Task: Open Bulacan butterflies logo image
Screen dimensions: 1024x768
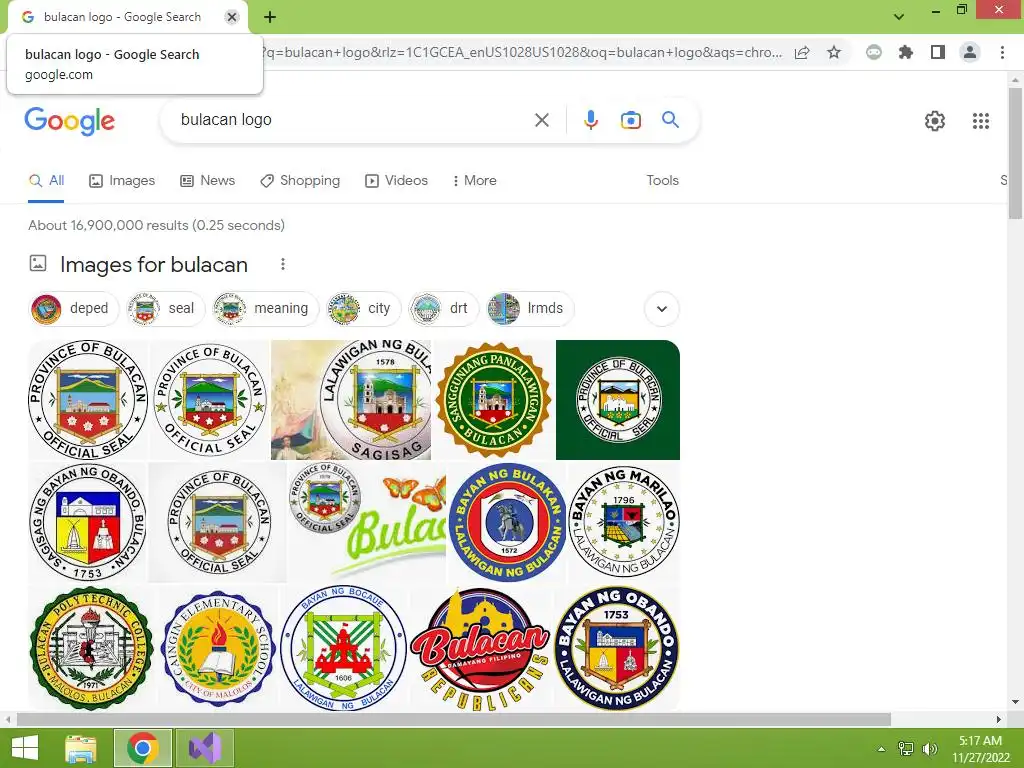Action: (367, 522)
